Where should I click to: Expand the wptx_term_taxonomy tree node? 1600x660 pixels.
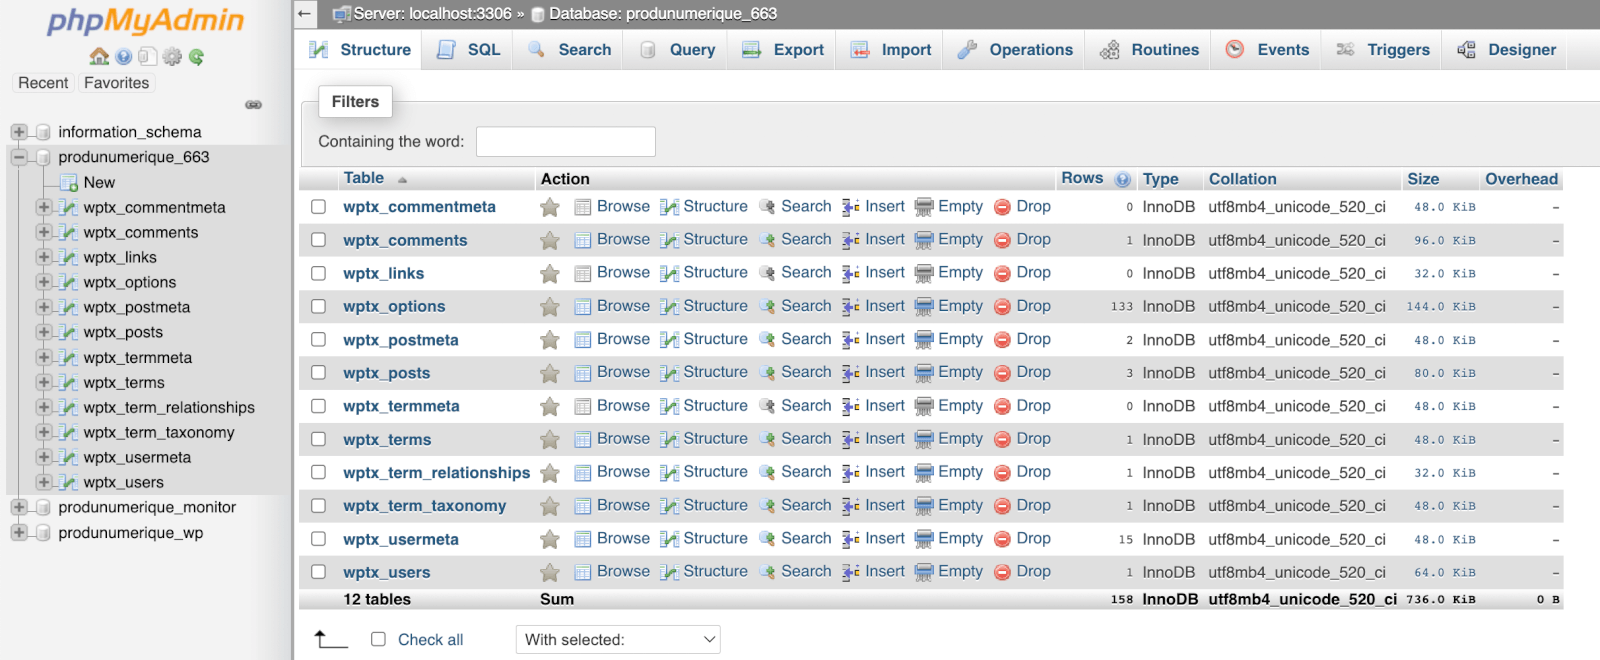click(44, 432)
